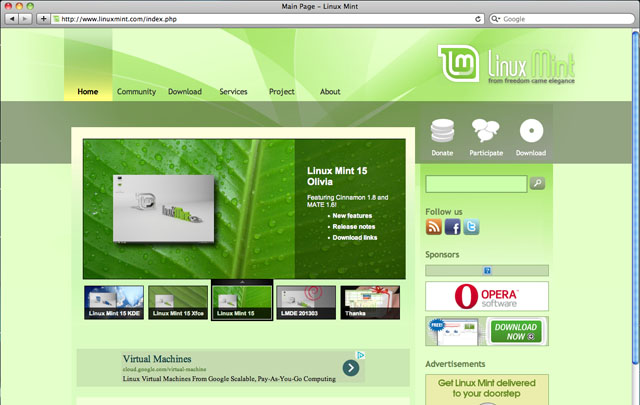The height and width of the screenshot is (405, 640).
Task: Click the browser forward arrow button
Action: tap(25, 19)
